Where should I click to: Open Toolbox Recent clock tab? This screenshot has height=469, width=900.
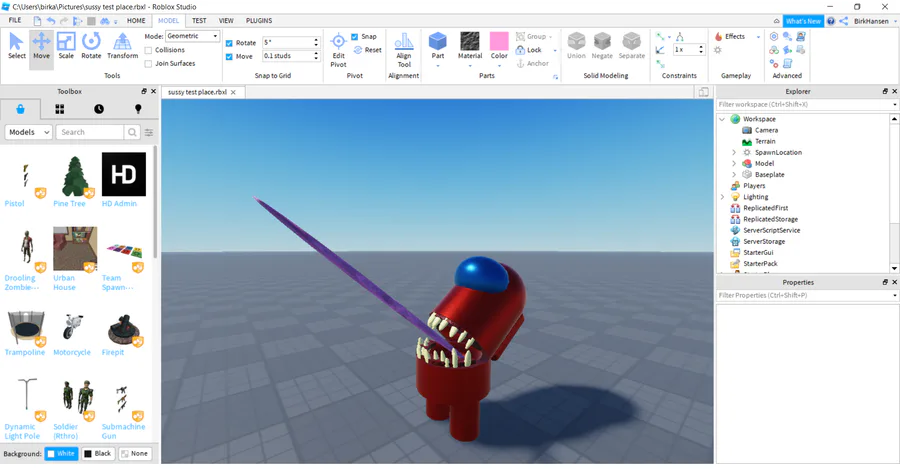pyautogui.click(x=99, y=109)
